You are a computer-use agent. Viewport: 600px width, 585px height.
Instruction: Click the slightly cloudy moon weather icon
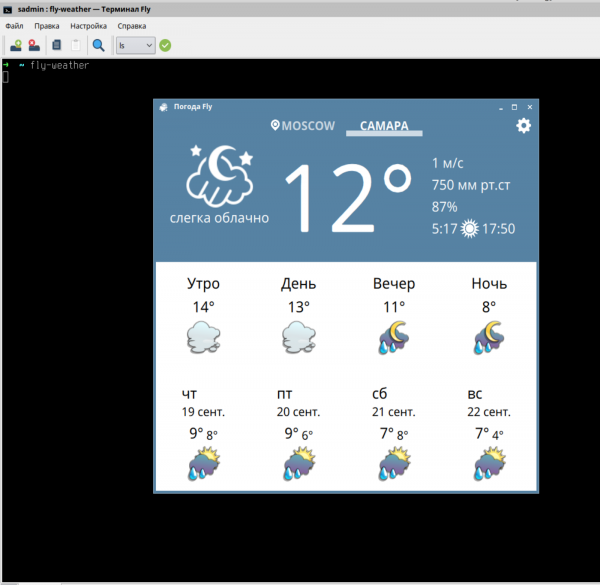(219, 175)
